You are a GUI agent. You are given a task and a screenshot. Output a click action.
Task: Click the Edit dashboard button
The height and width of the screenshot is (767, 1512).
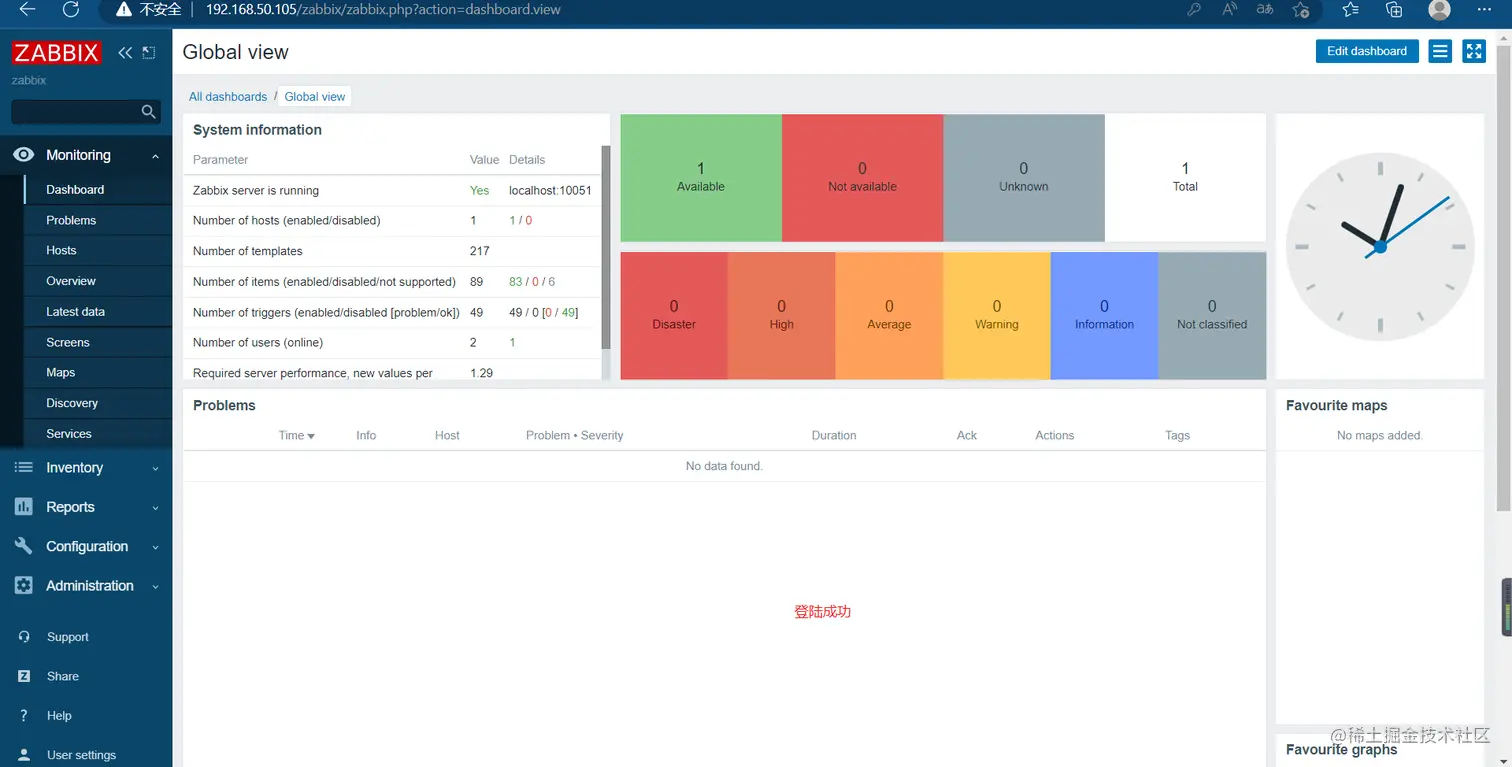(x=1366, y=51)
